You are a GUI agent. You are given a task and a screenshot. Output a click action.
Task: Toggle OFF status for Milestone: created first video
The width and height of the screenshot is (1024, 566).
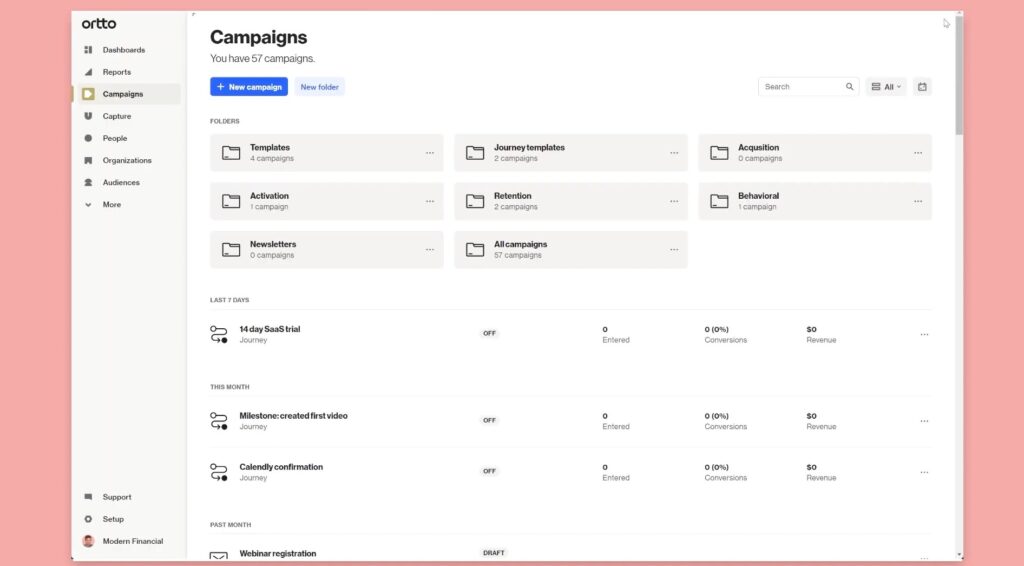[x=489, y=420]
